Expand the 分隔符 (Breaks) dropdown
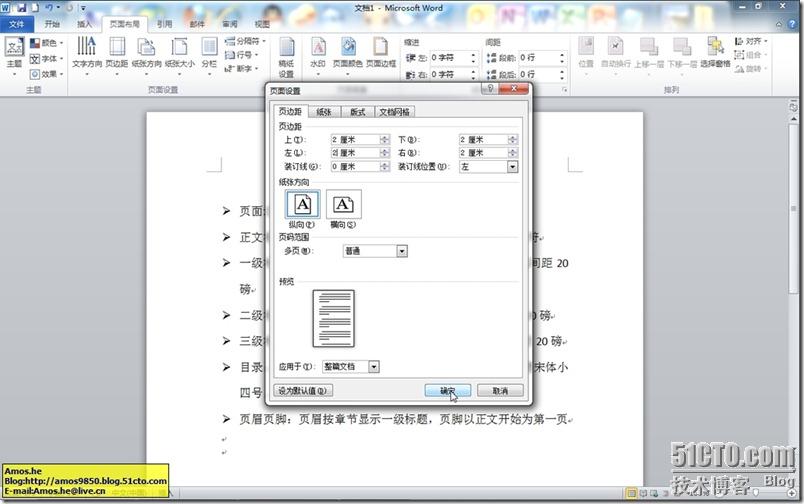Viewport: 804px width, 504px height. click(x=264, y=41)
